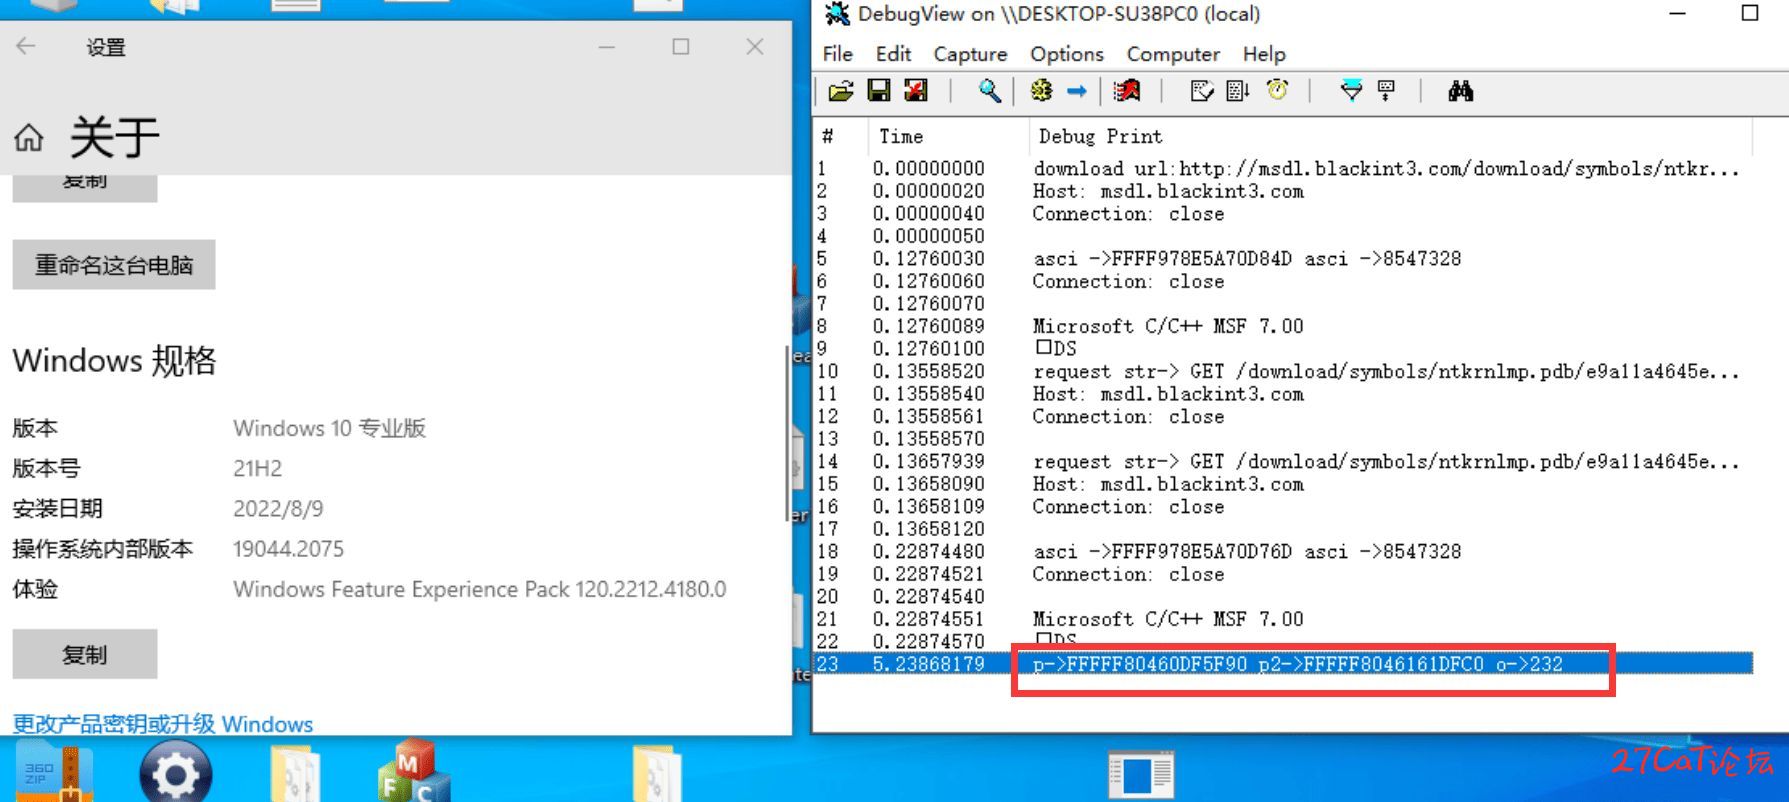
Task: Click the notepad-with-pencil icon in DebugView toolbar
Action: pyautogui.click(x=1202, y=91)
